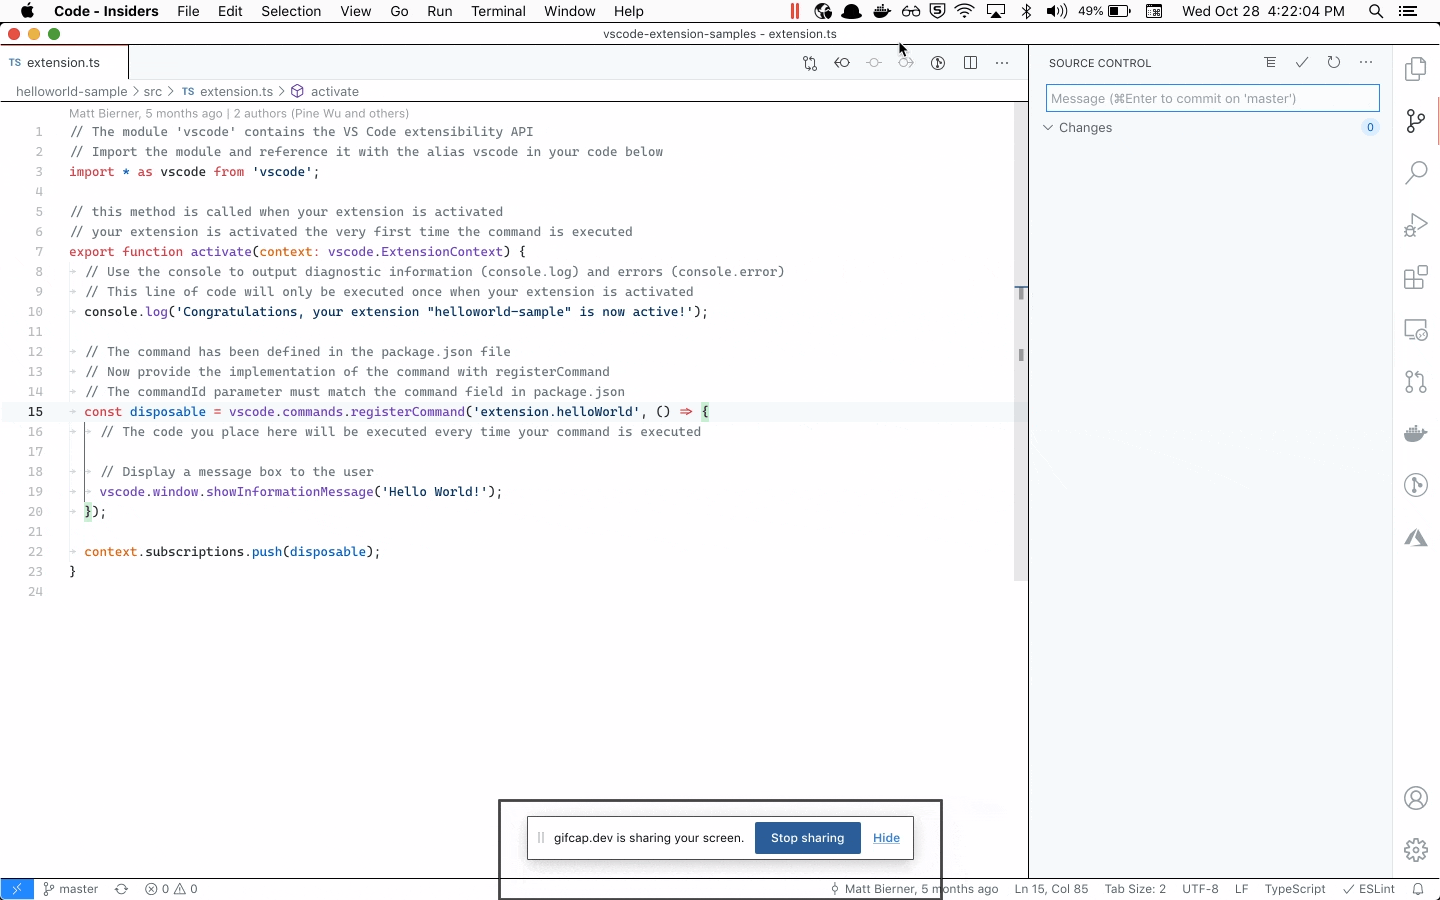1440x900 pixels.
Task: Click the Split Editor icon
Action: tap(970, 63)
